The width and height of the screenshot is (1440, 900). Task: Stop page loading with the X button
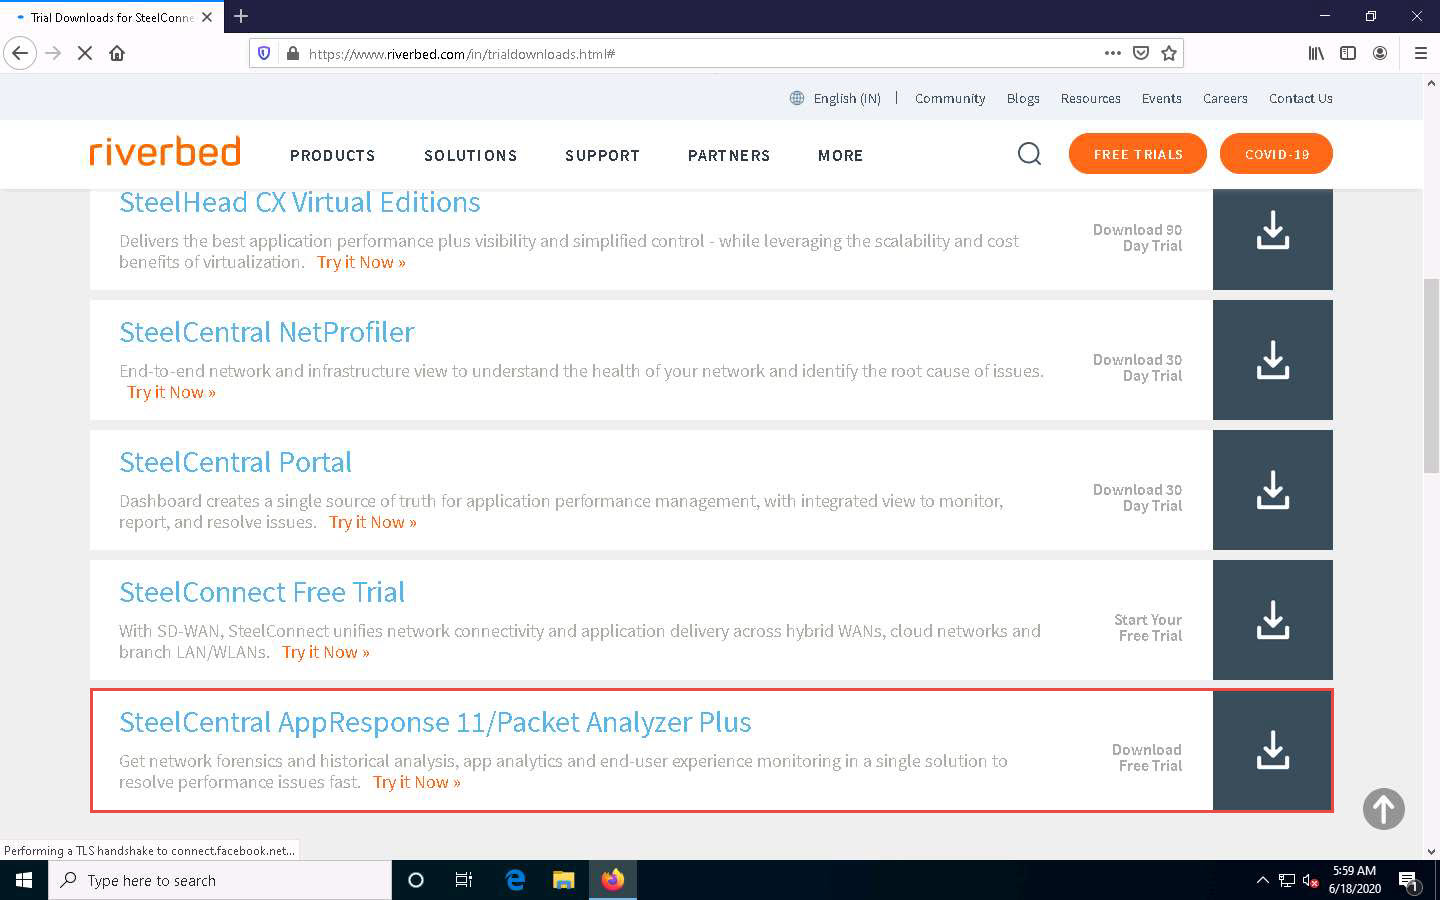pyautogui.click(x=85, y=53)
